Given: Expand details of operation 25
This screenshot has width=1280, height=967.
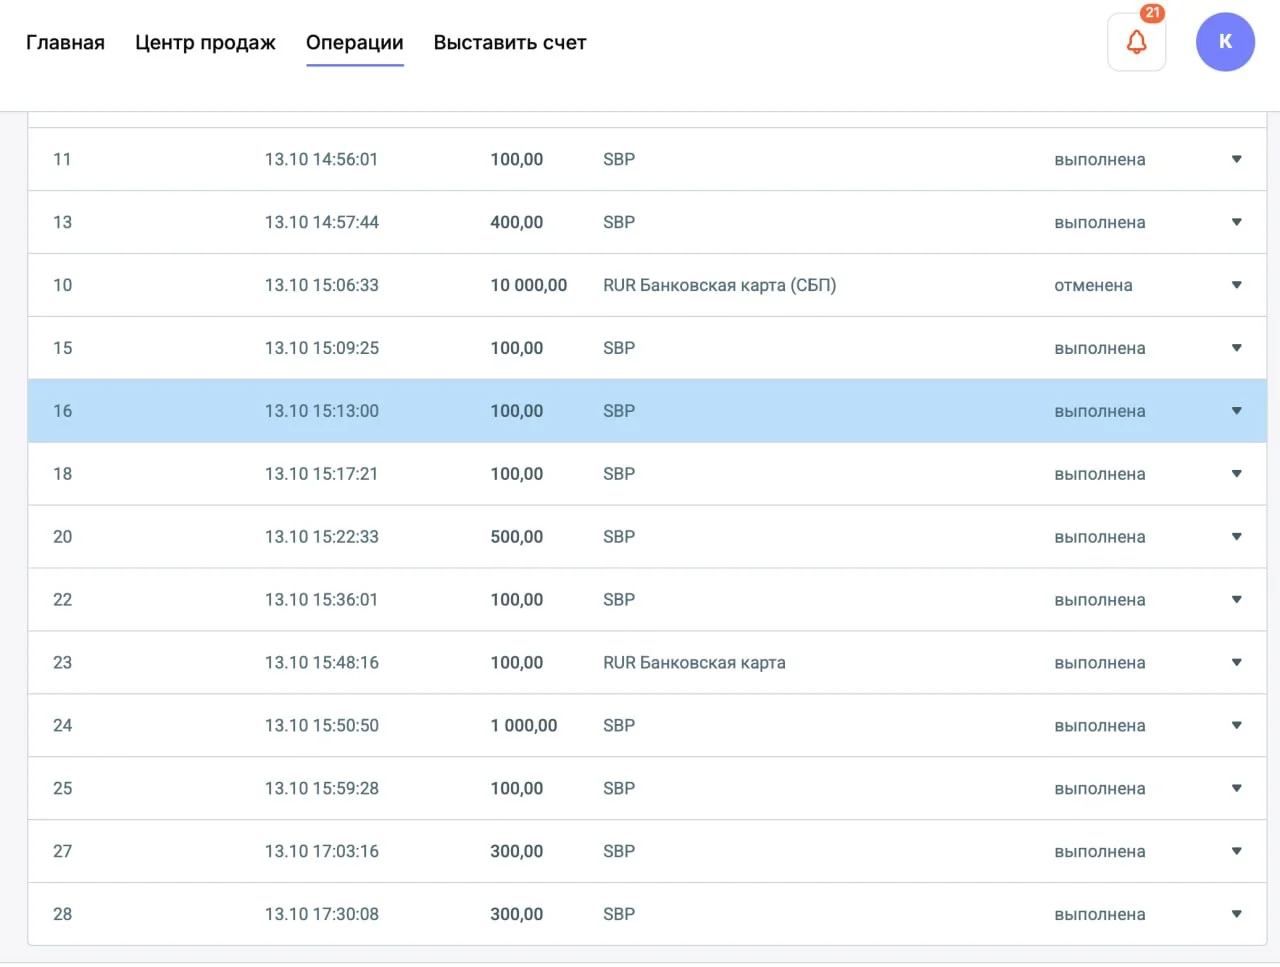Looking at the screenshot, I should (x=1237, y=789).
